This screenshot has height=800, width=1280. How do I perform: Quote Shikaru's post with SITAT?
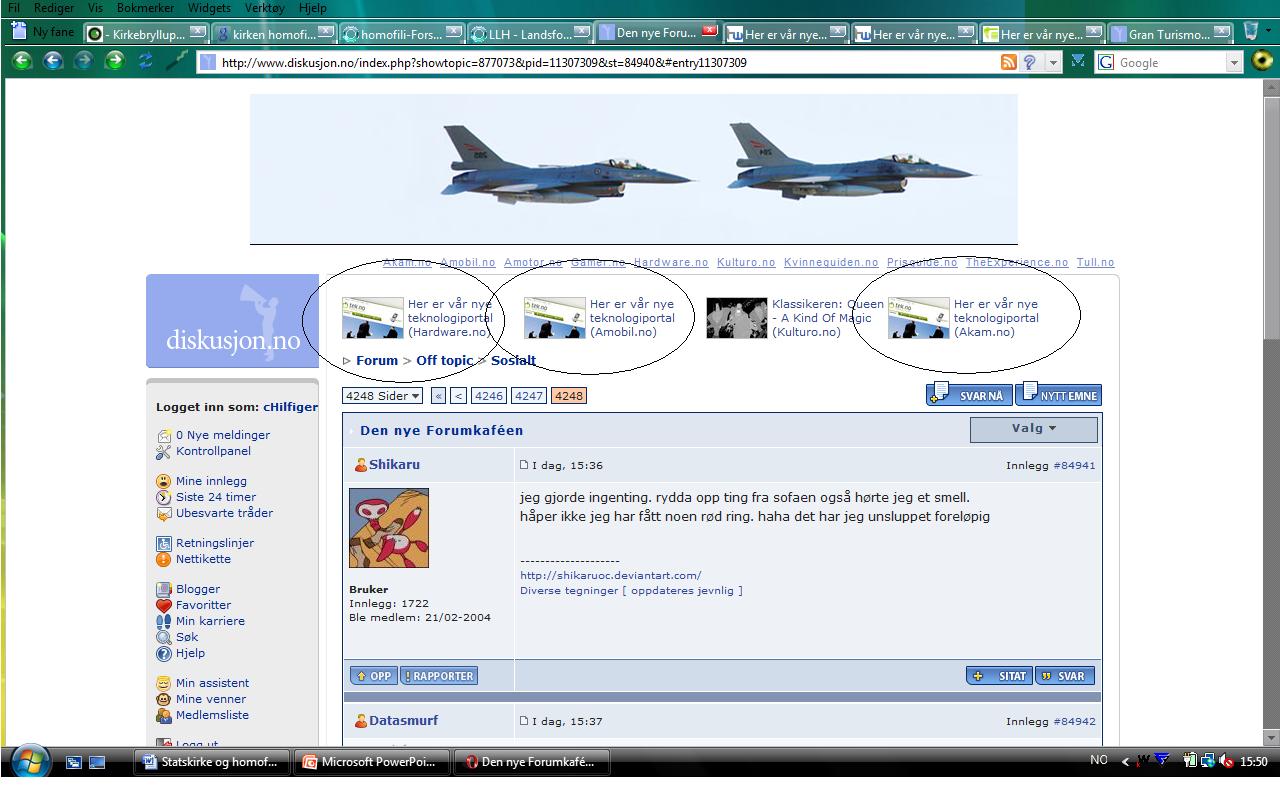999,676
